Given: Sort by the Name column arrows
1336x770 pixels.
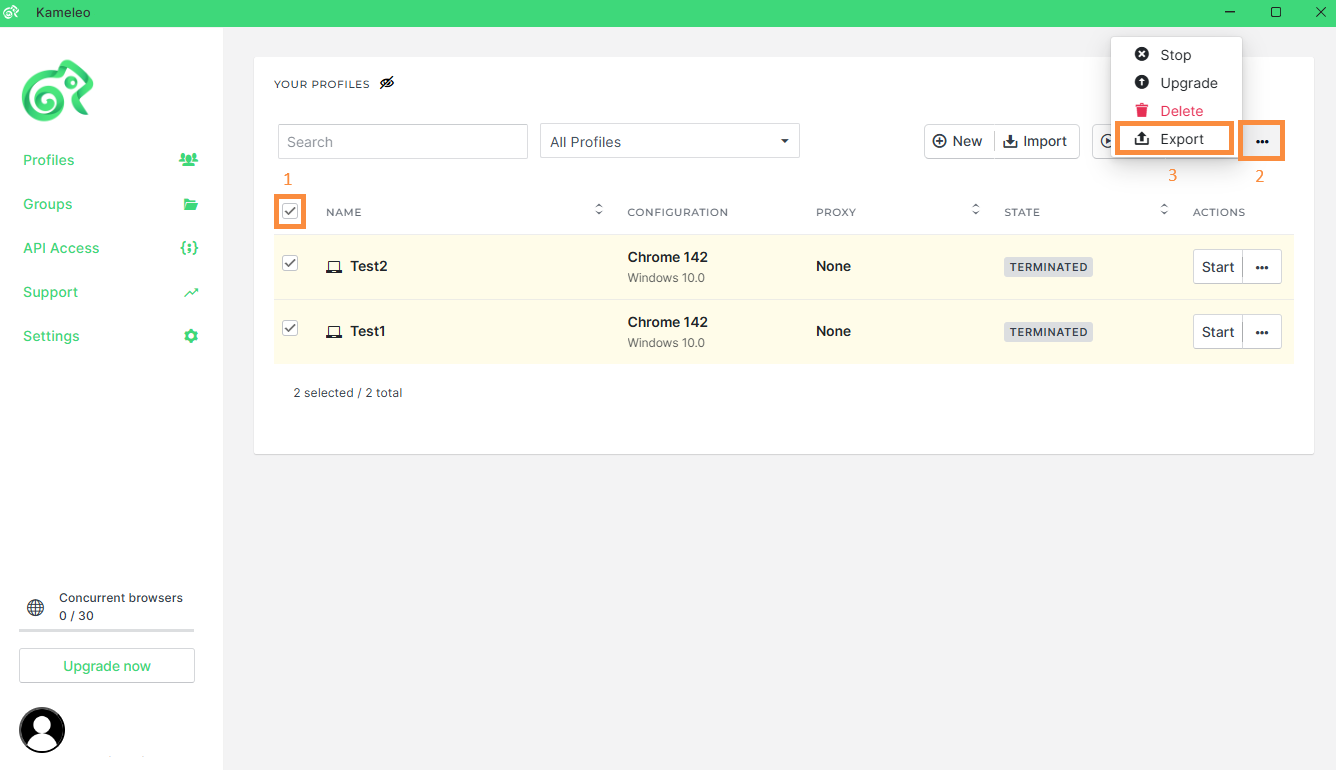Looking at the screenshot, I should click(599, 209).
